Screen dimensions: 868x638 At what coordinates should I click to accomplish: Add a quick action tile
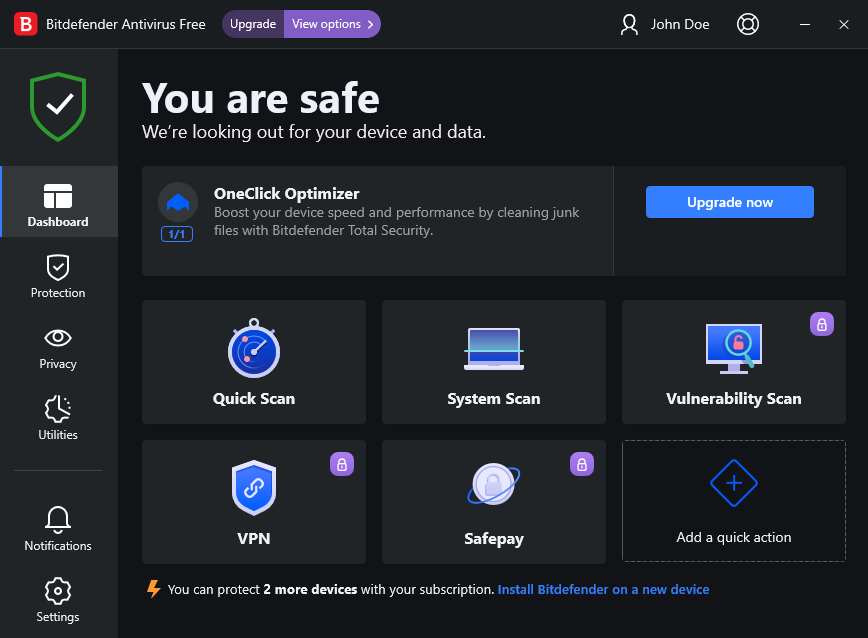tap(734, 501)
